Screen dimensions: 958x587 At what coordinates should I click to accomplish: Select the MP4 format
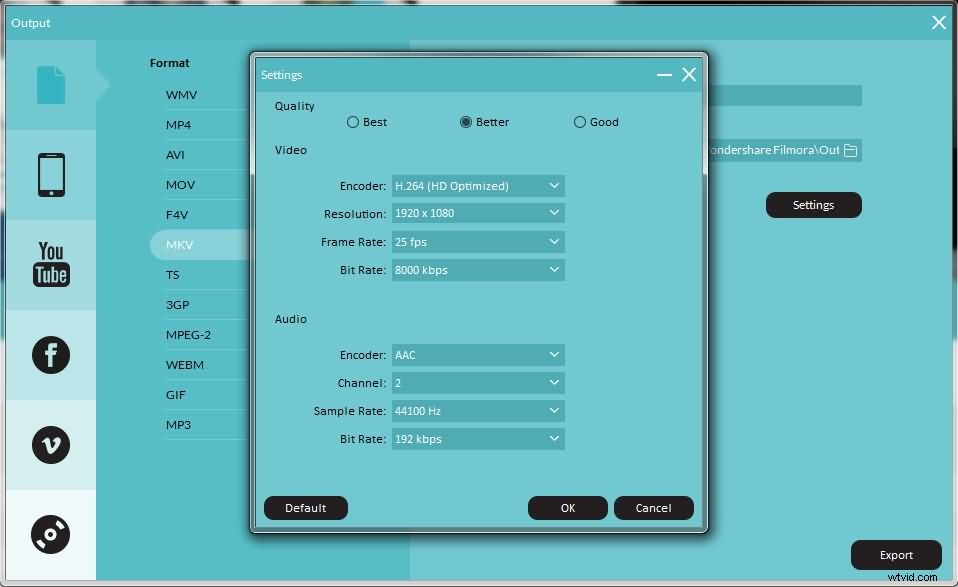click(x=178, y=124)
